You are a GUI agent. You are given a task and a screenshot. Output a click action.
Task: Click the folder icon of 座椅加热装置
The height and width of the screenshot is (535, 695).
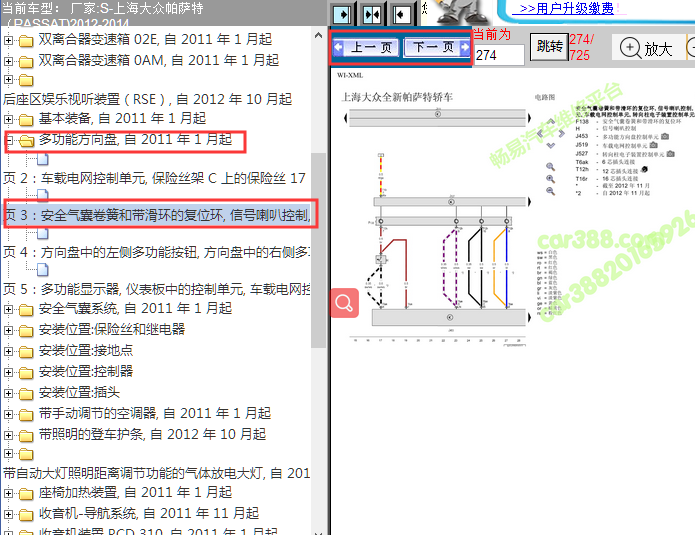pyautogui.click(x=26, y=493)
